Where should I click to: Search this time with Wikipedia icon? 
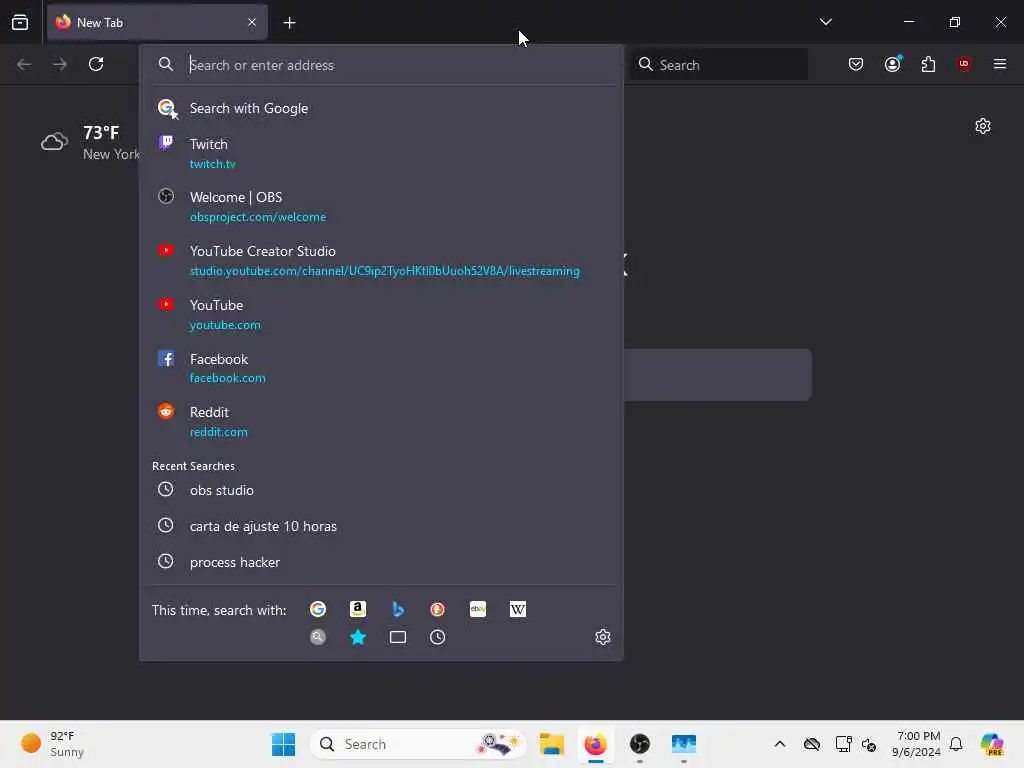(518, 609)
